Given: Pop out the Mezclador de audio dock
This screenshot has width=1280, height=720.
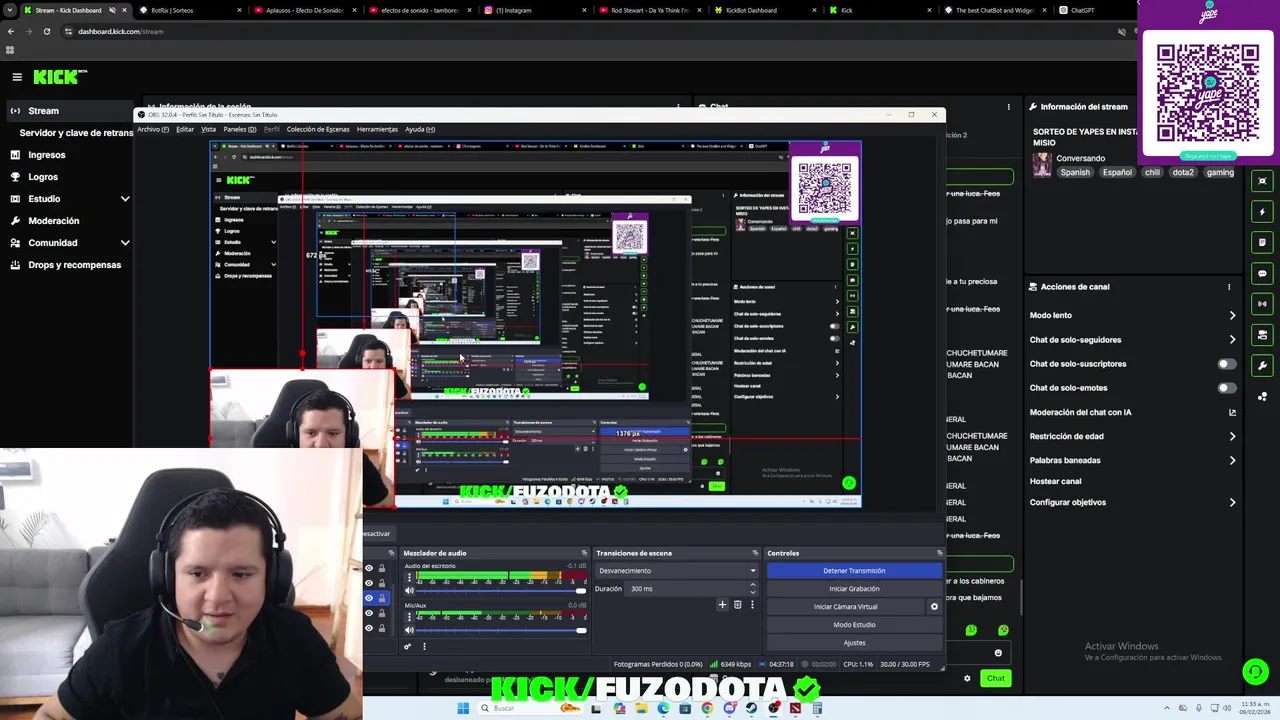Looking at the screenshot, I should (x=584, y=553).
